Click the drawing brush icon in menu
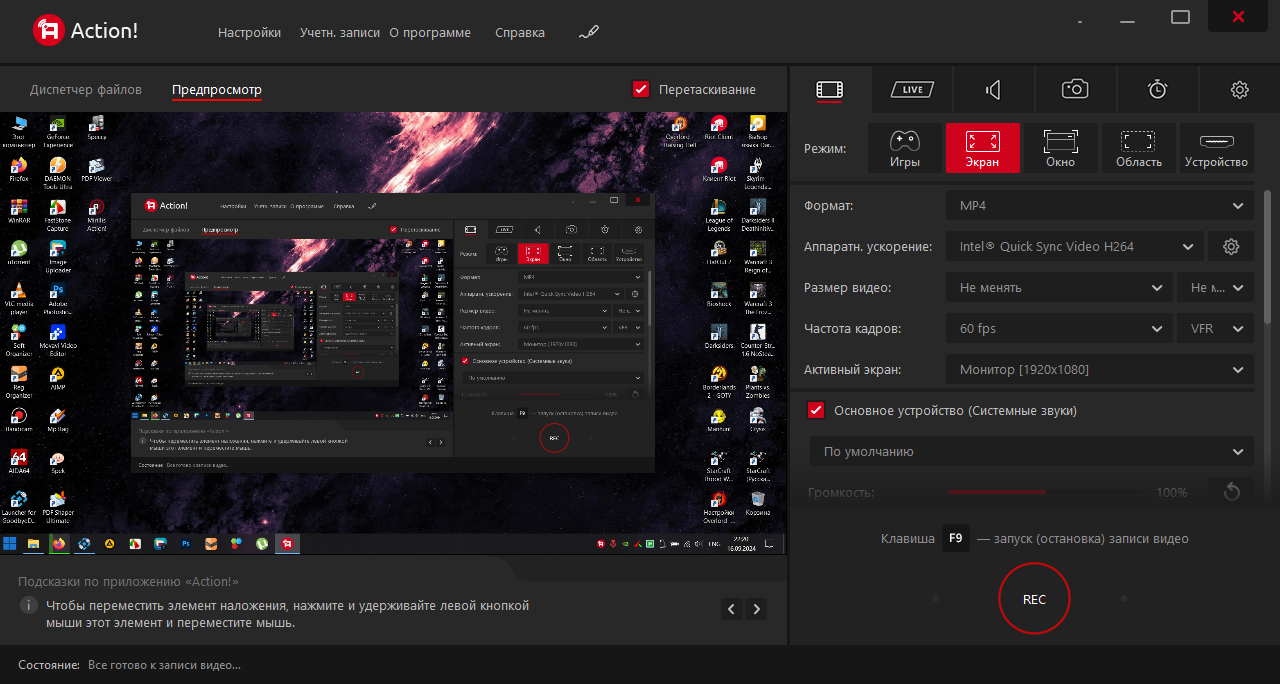 point(589,33)
